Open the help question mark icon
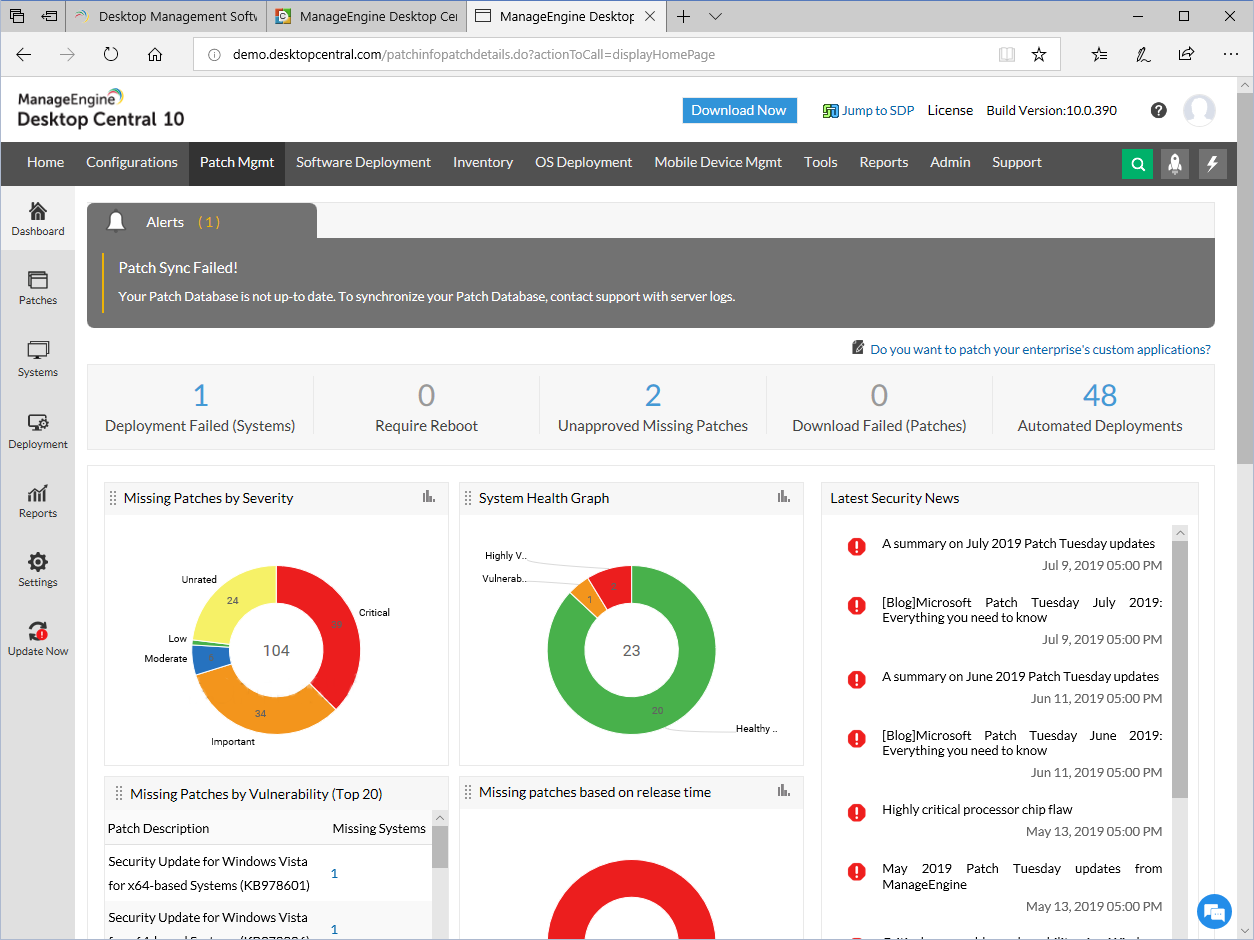 pos(1158,110)
